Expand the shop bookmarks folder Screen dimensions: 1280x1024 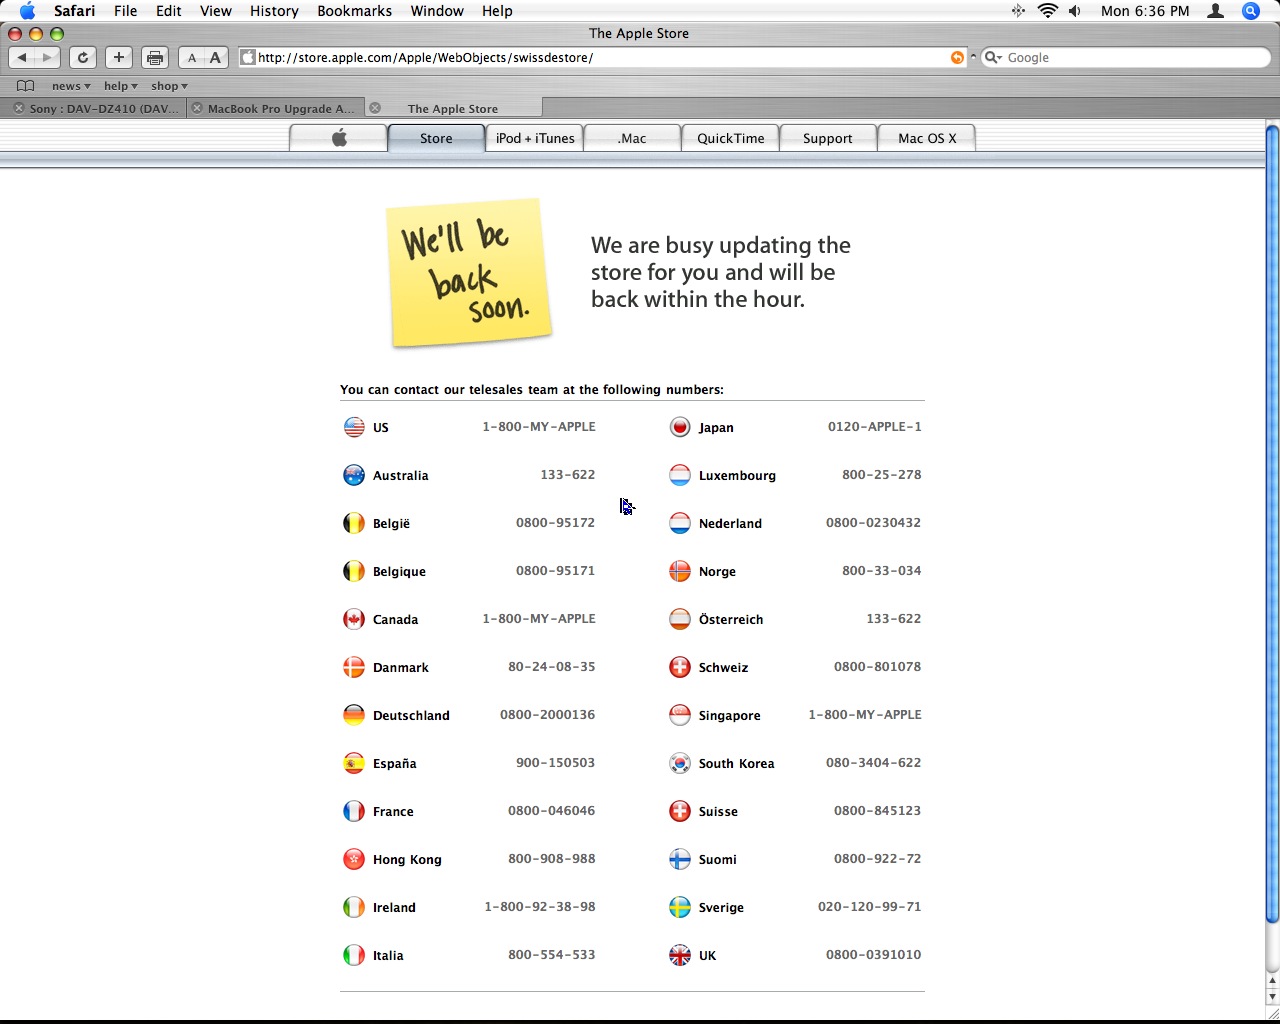click(170, 86)
